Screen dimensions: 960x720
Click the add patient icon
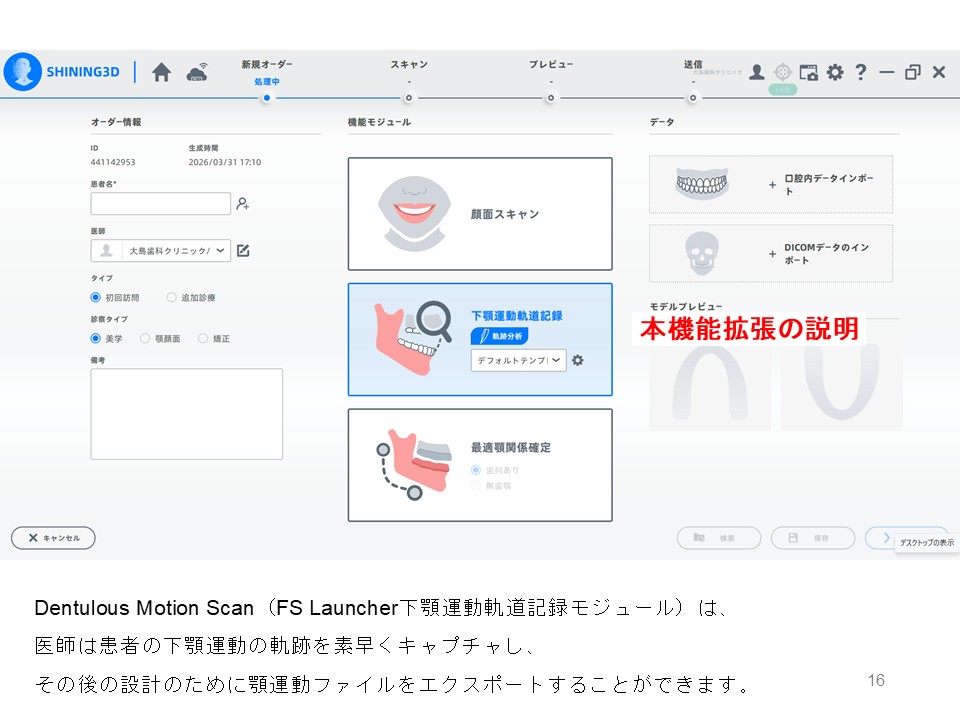tap(243, 204)
